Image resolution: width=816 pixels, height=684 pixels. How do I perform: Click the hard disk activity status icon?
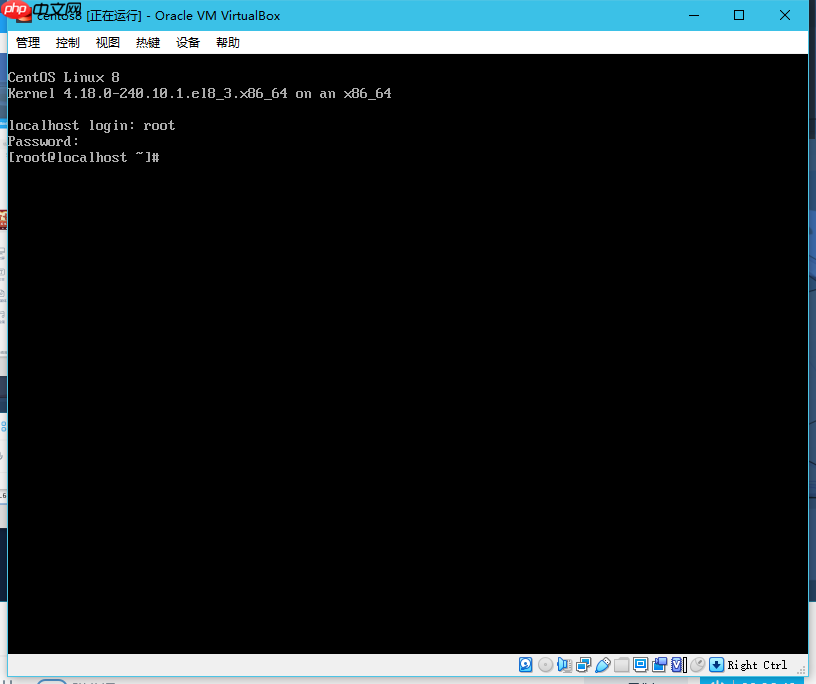tap(525, 664)
